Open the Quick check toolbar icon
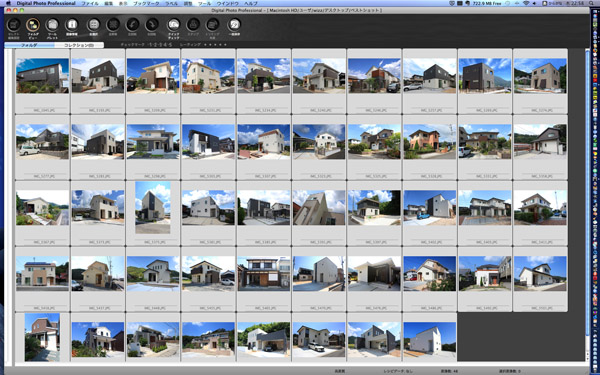Viewport: 600px width, 375px height. click(x=174, y=25)
